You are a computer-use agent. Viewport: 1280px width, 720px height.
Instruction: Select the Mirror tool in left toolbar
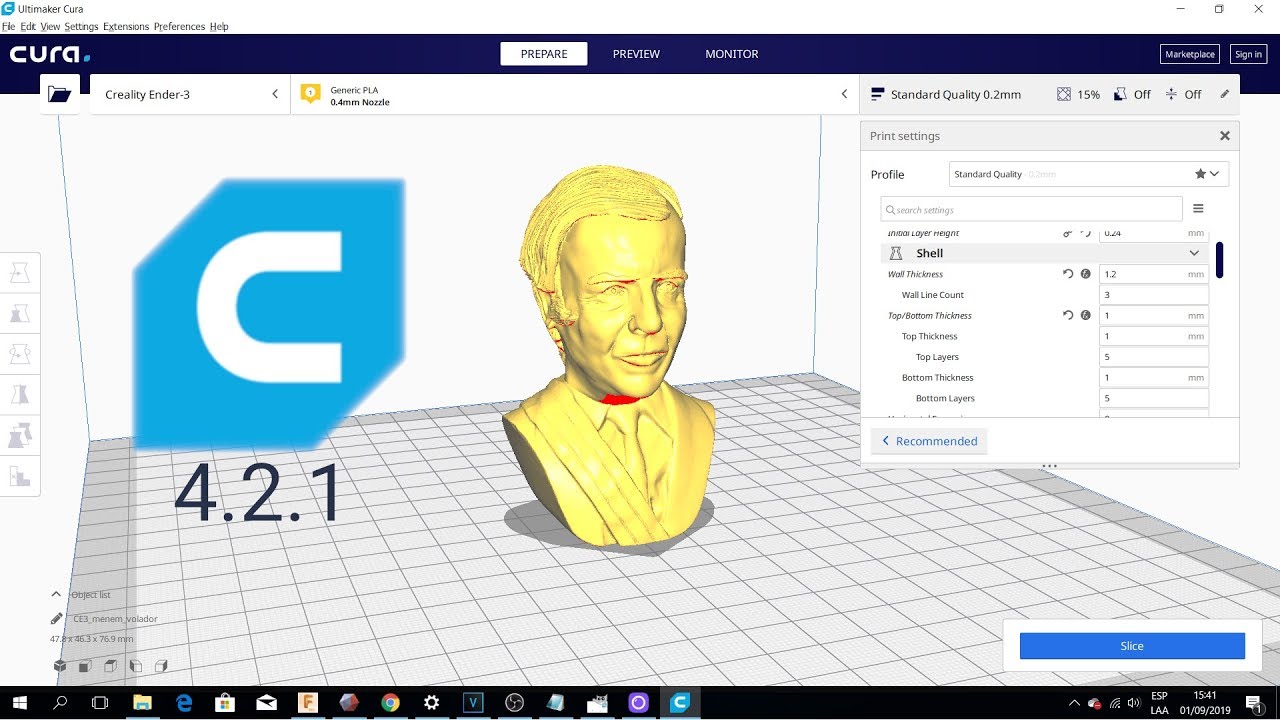pyautogui.click(x=20, y=394)
